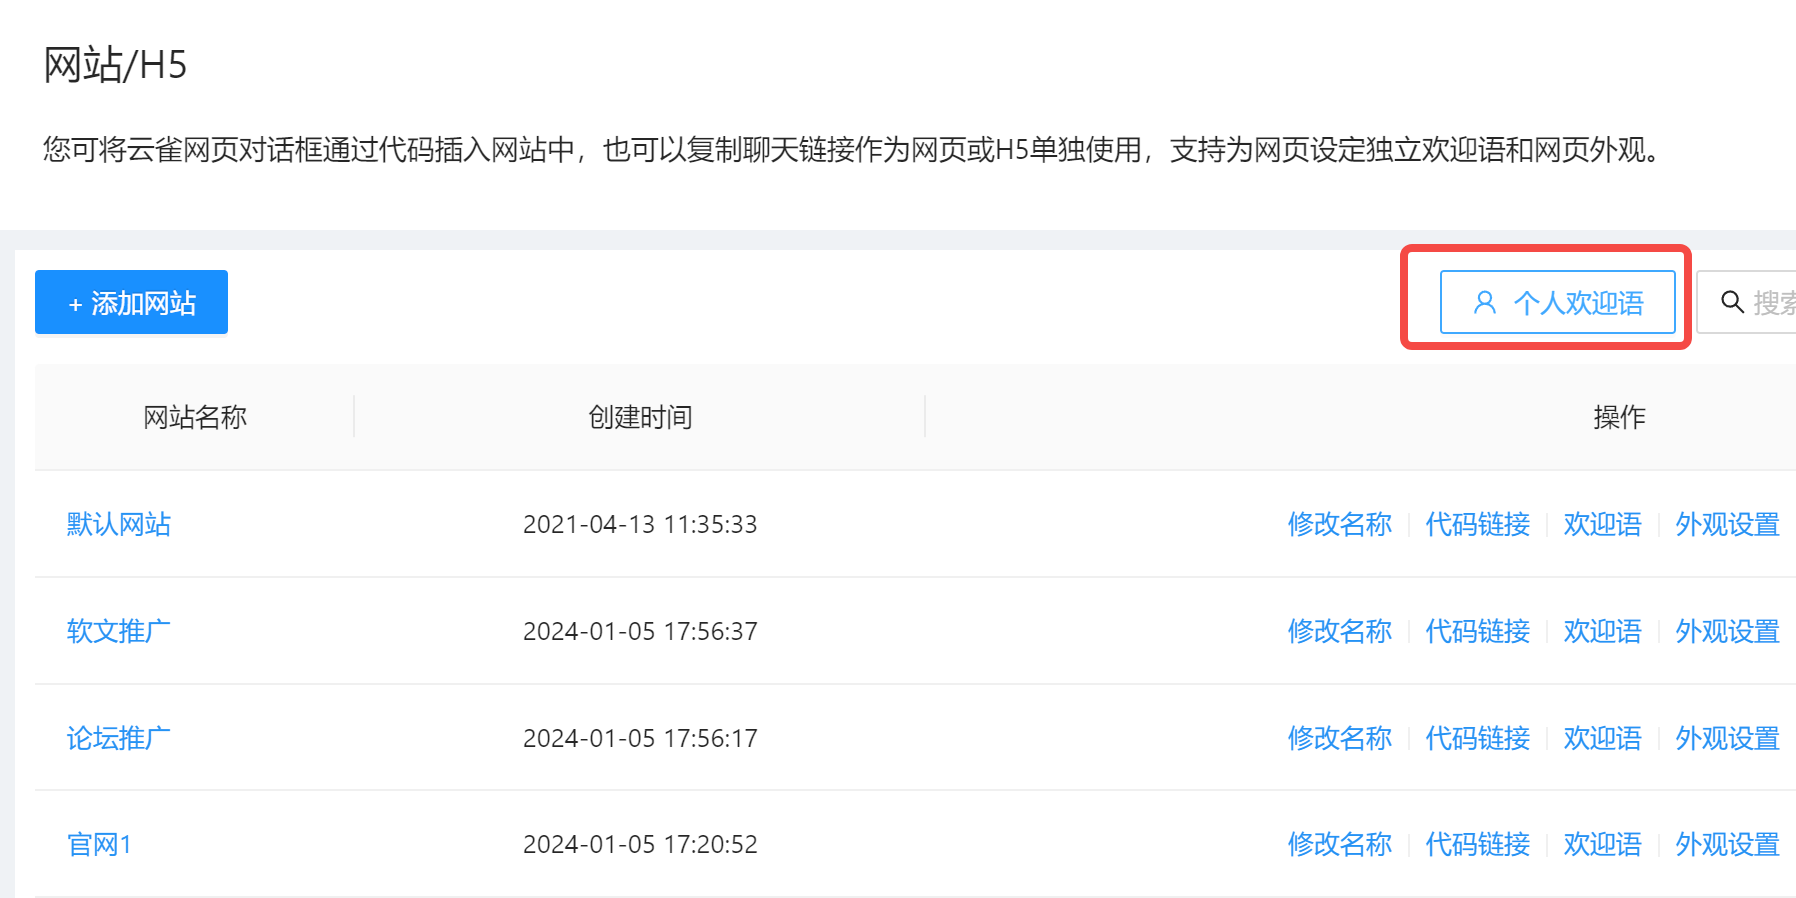Open 外观设置 for 官网1
Image resolution: width=1796 pixels, height=898 pixels.
pos(1727,845)
